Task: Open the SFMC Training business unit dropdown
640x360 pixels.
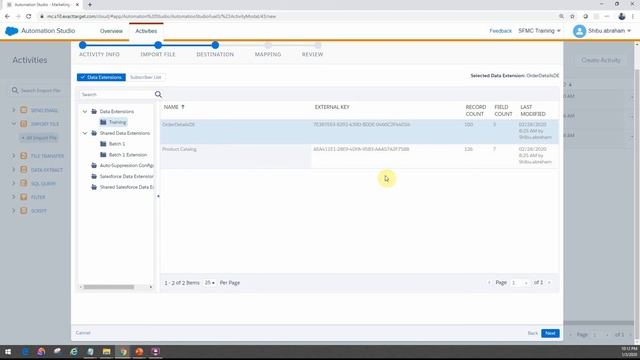Action: click(539, 31)
